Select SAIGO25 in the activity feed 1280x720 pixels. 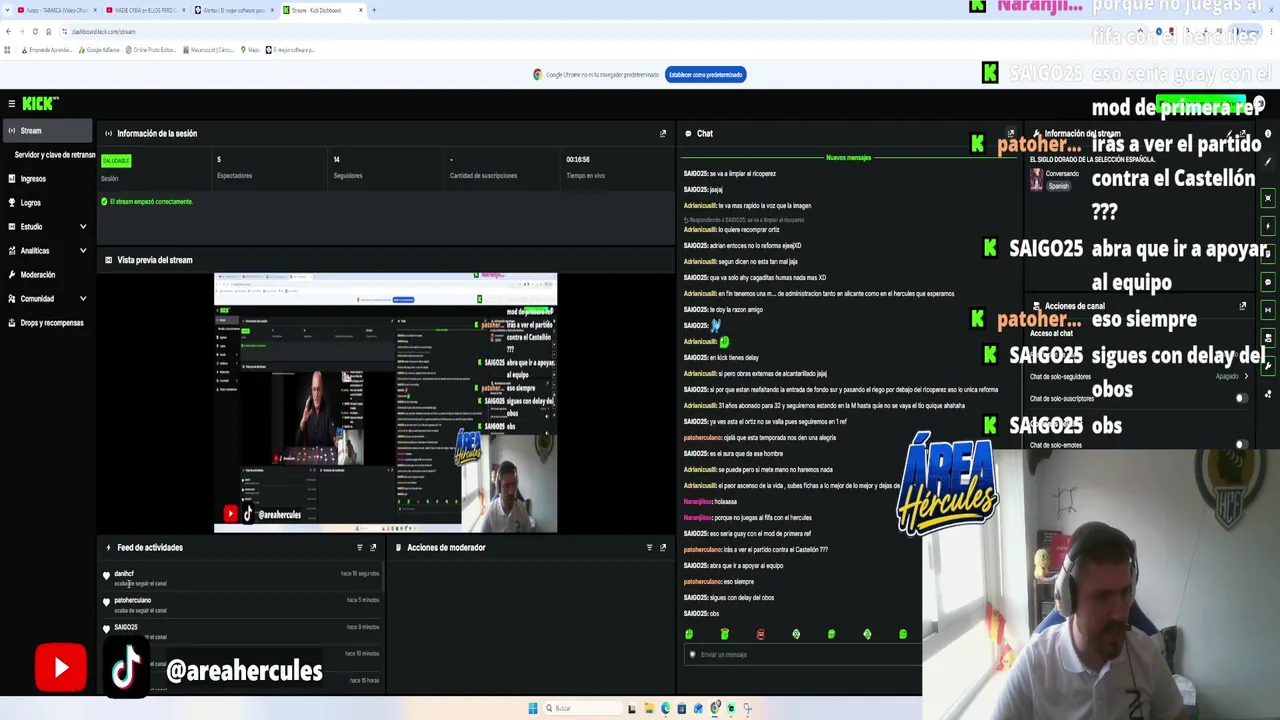click(126, 627)
